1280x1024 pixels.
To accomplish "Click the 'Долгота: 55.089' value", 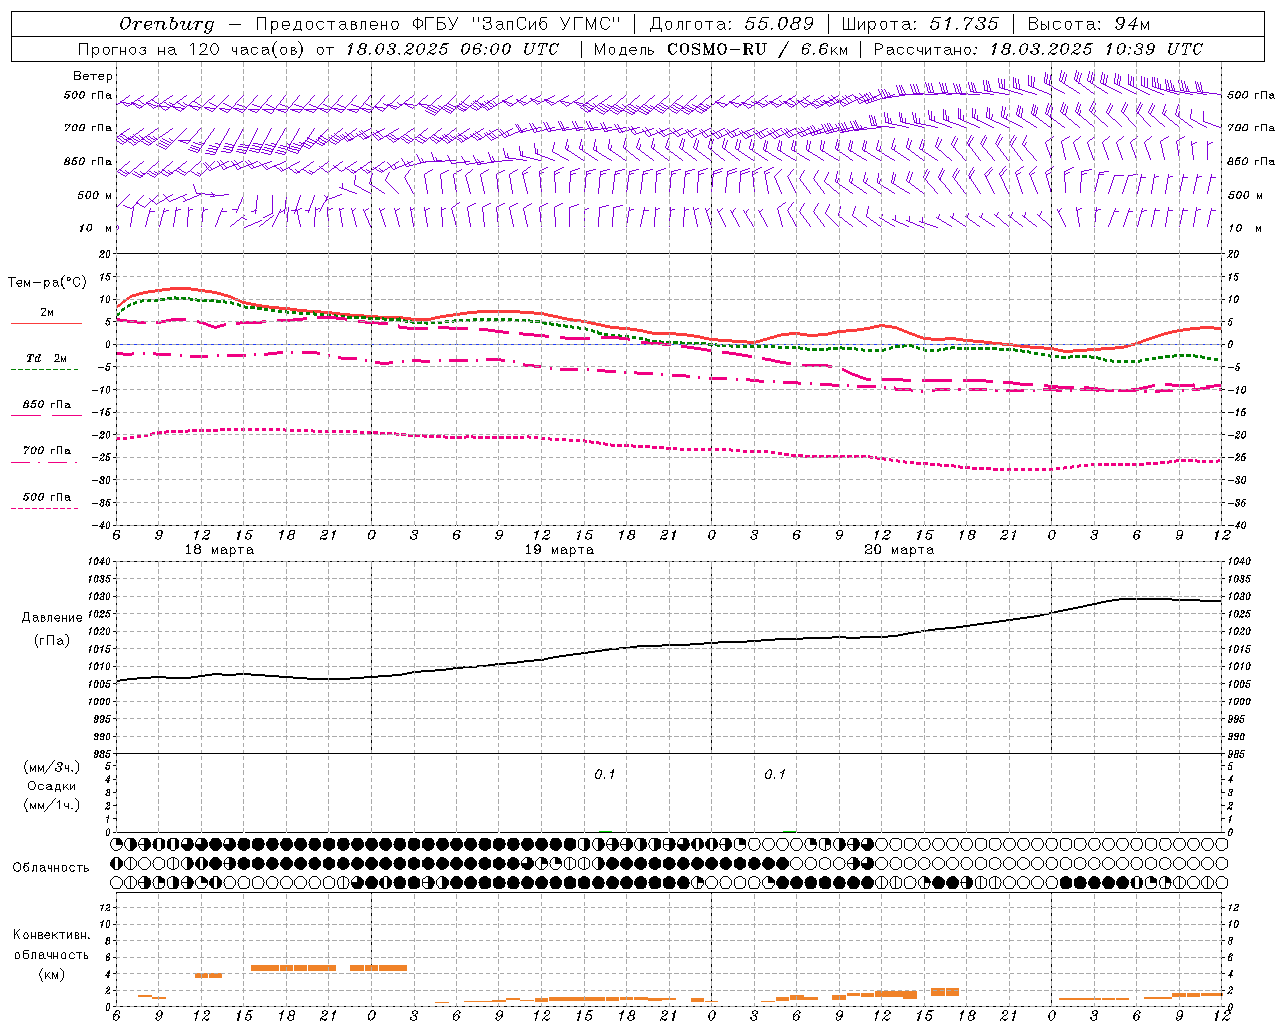I will click(732, 24).
